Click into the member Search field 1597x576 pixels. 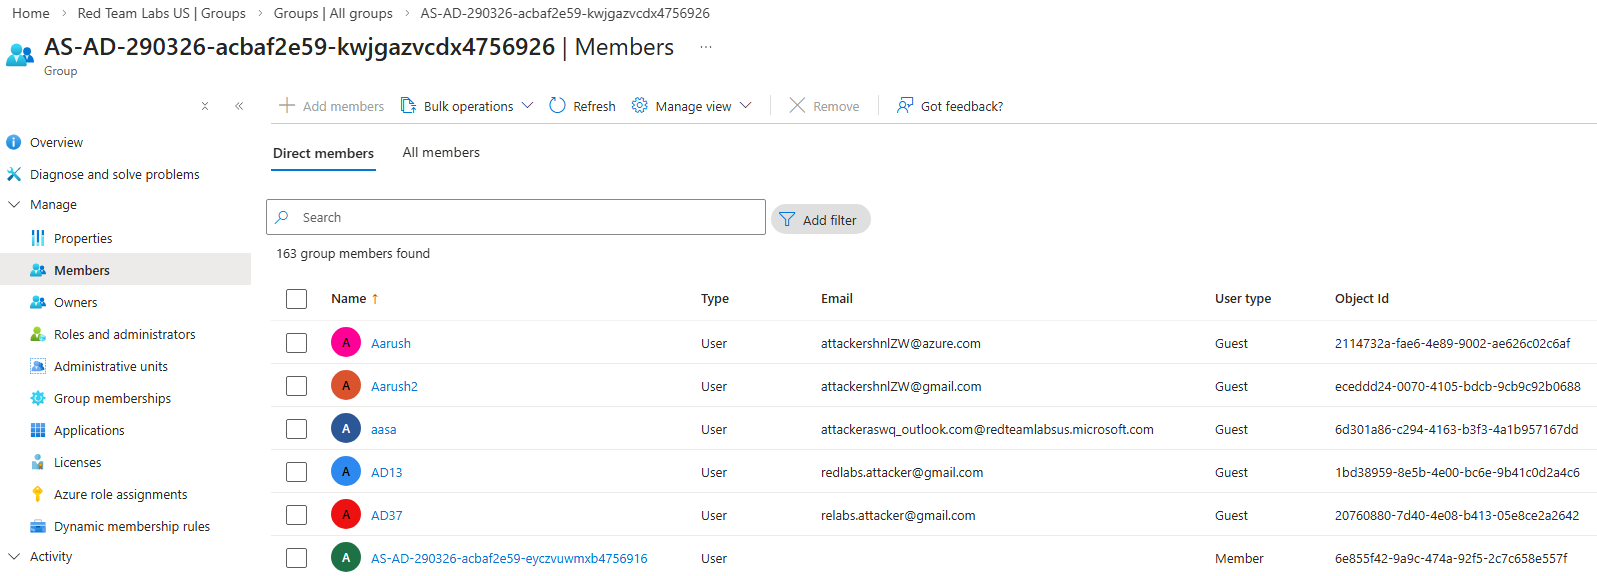point(520,217)
